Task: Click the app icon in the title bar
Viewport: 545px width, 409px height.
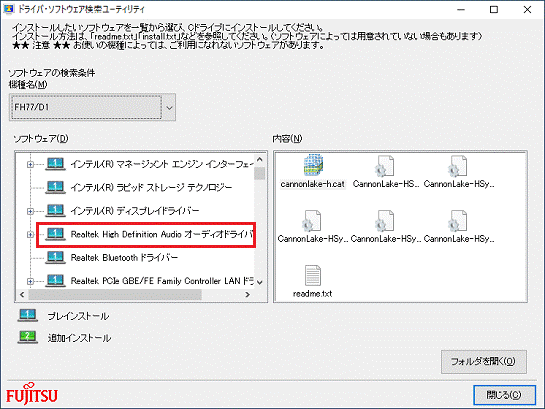Action: click(8, 9)
